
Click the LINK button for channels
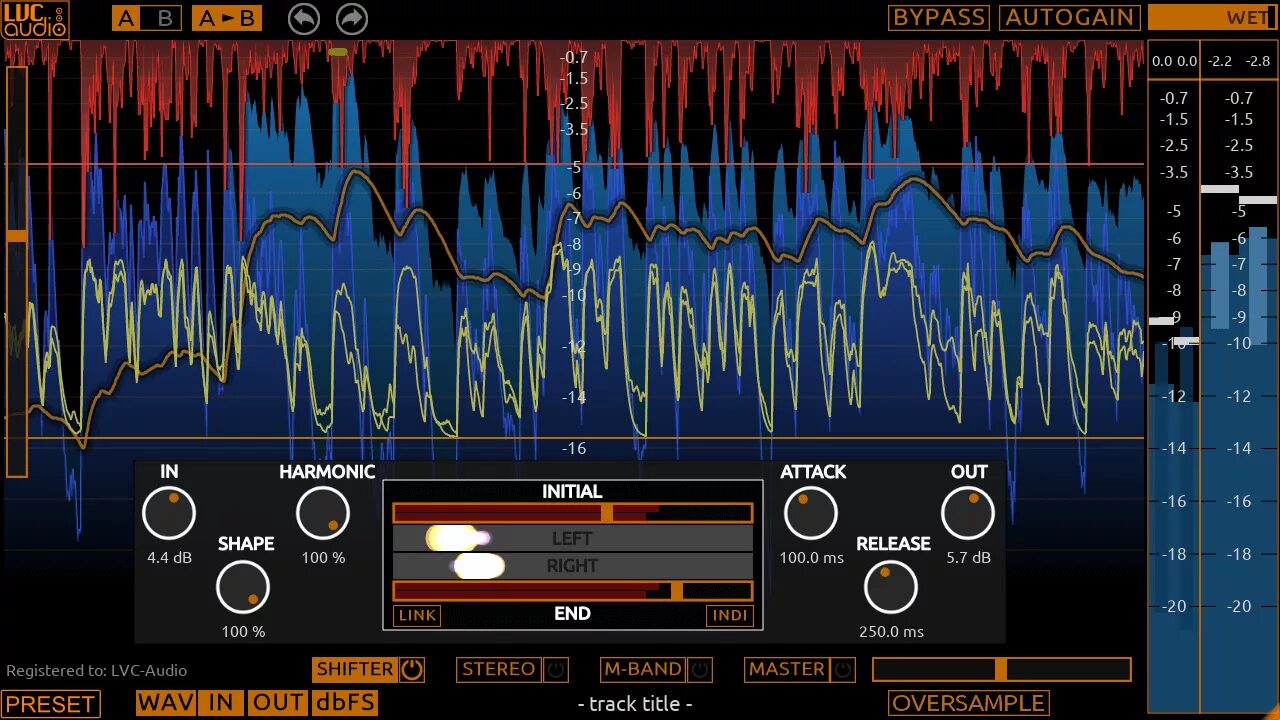[416, 615]
